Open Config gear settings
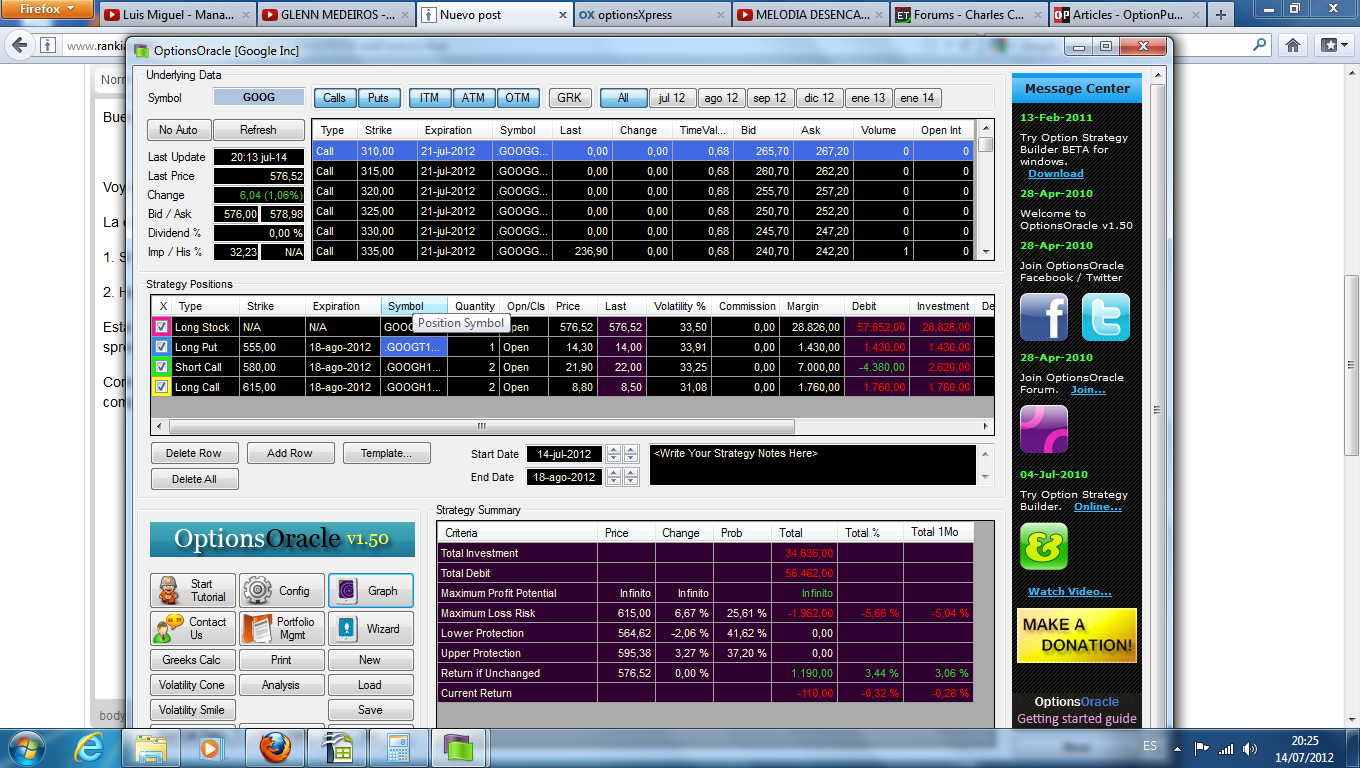 [281, 591]
